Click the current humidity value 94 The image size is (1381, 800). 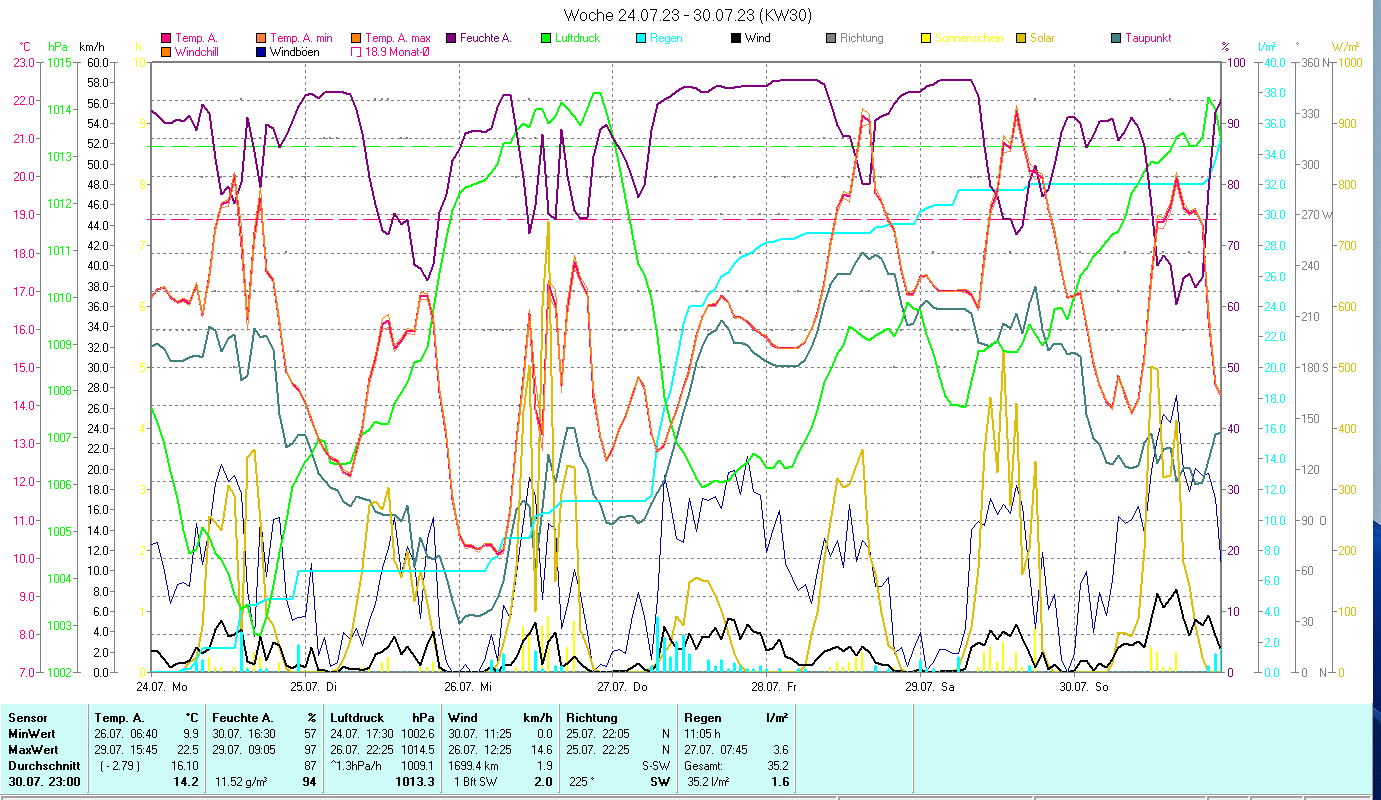point(309,782)
